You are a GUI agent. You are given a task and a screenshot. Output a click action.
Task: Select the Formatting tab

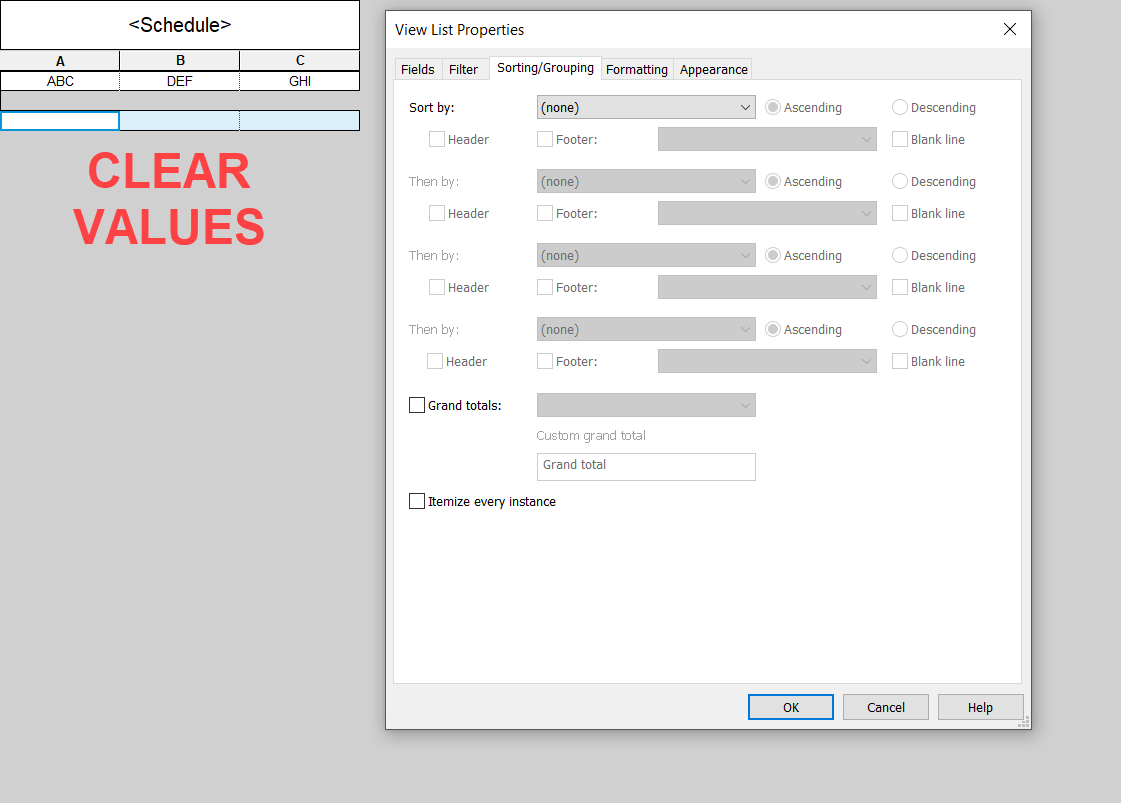click(637, 69)
